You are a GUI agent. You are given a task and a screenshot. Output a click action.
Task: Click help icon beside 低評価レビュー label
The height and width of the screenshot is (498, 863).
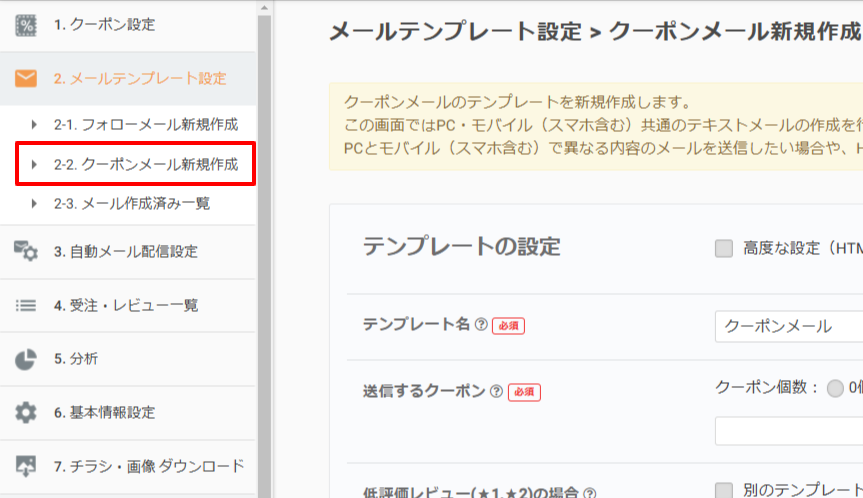pyautogui.click(x=589, y=492)
